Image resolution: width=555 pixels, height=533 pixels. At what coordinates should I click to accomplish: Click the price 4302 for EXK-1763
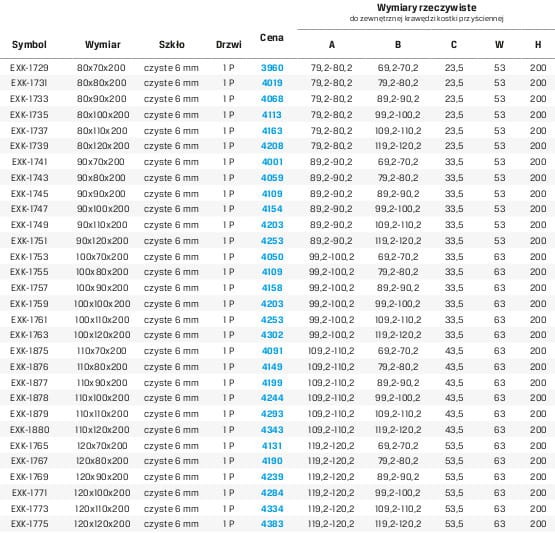coord(272,335)
